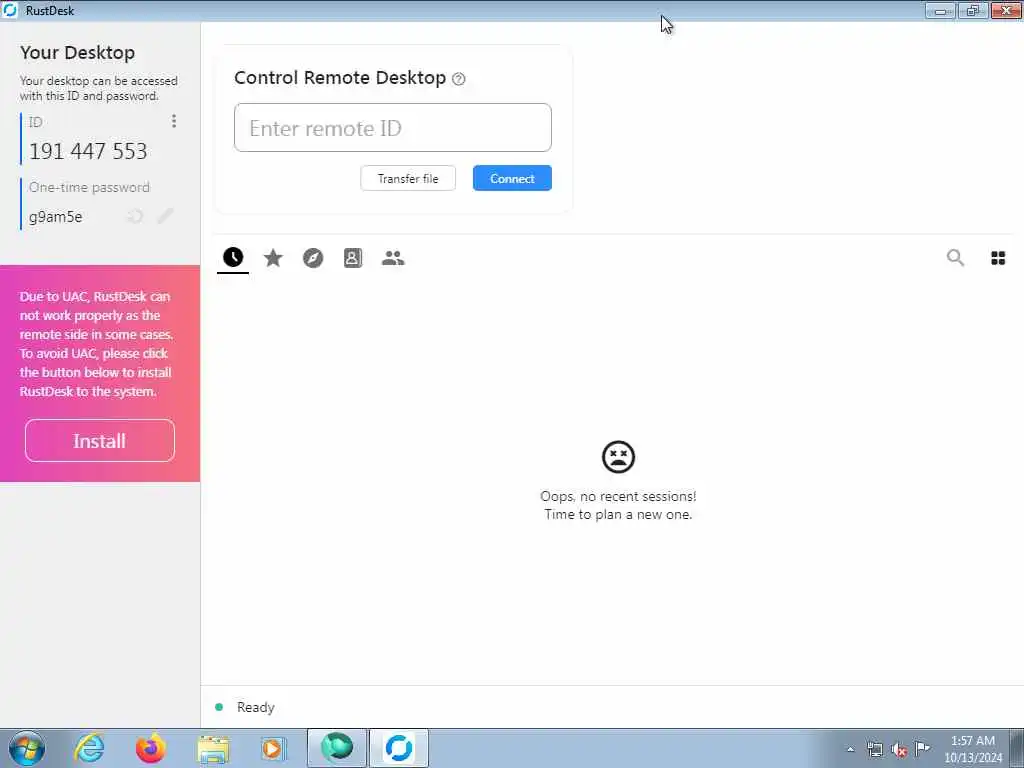
Task: Open Windows Explorer folder in taskbar
Action: click(x=213, y=749)
